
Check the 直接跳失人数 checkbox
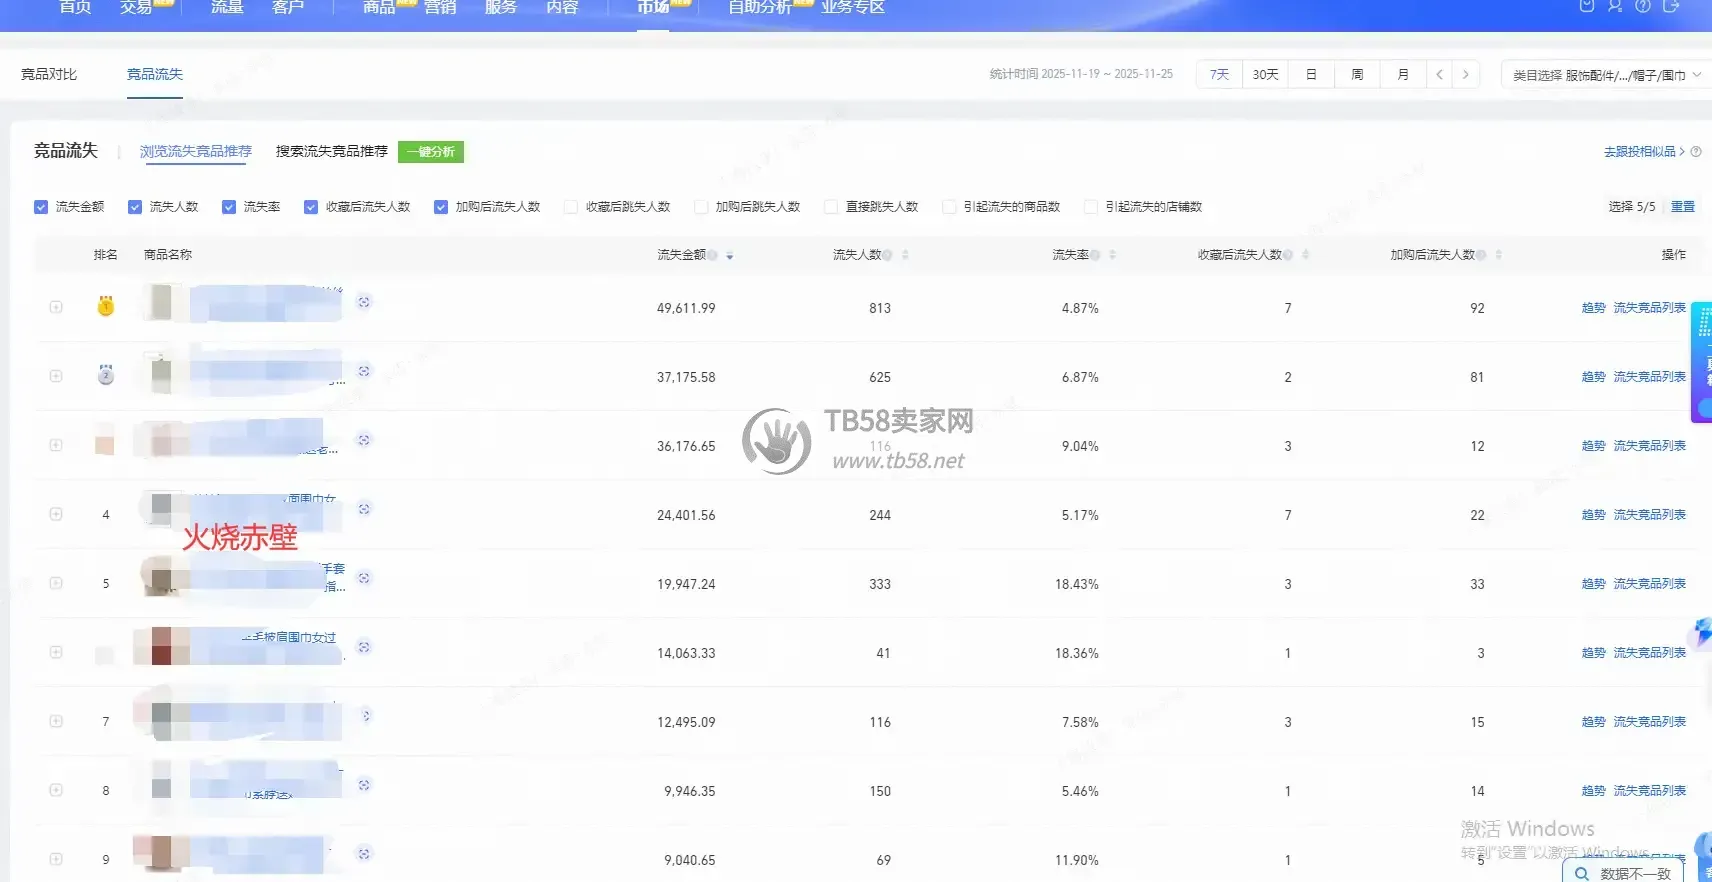831,207
